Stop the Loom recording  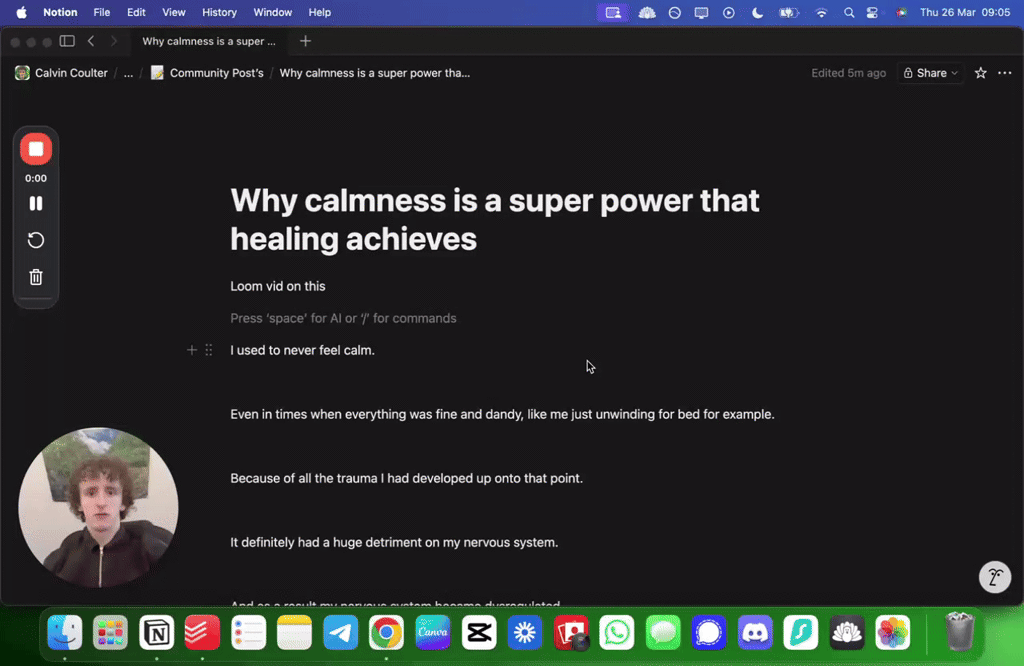pos(35,148)
